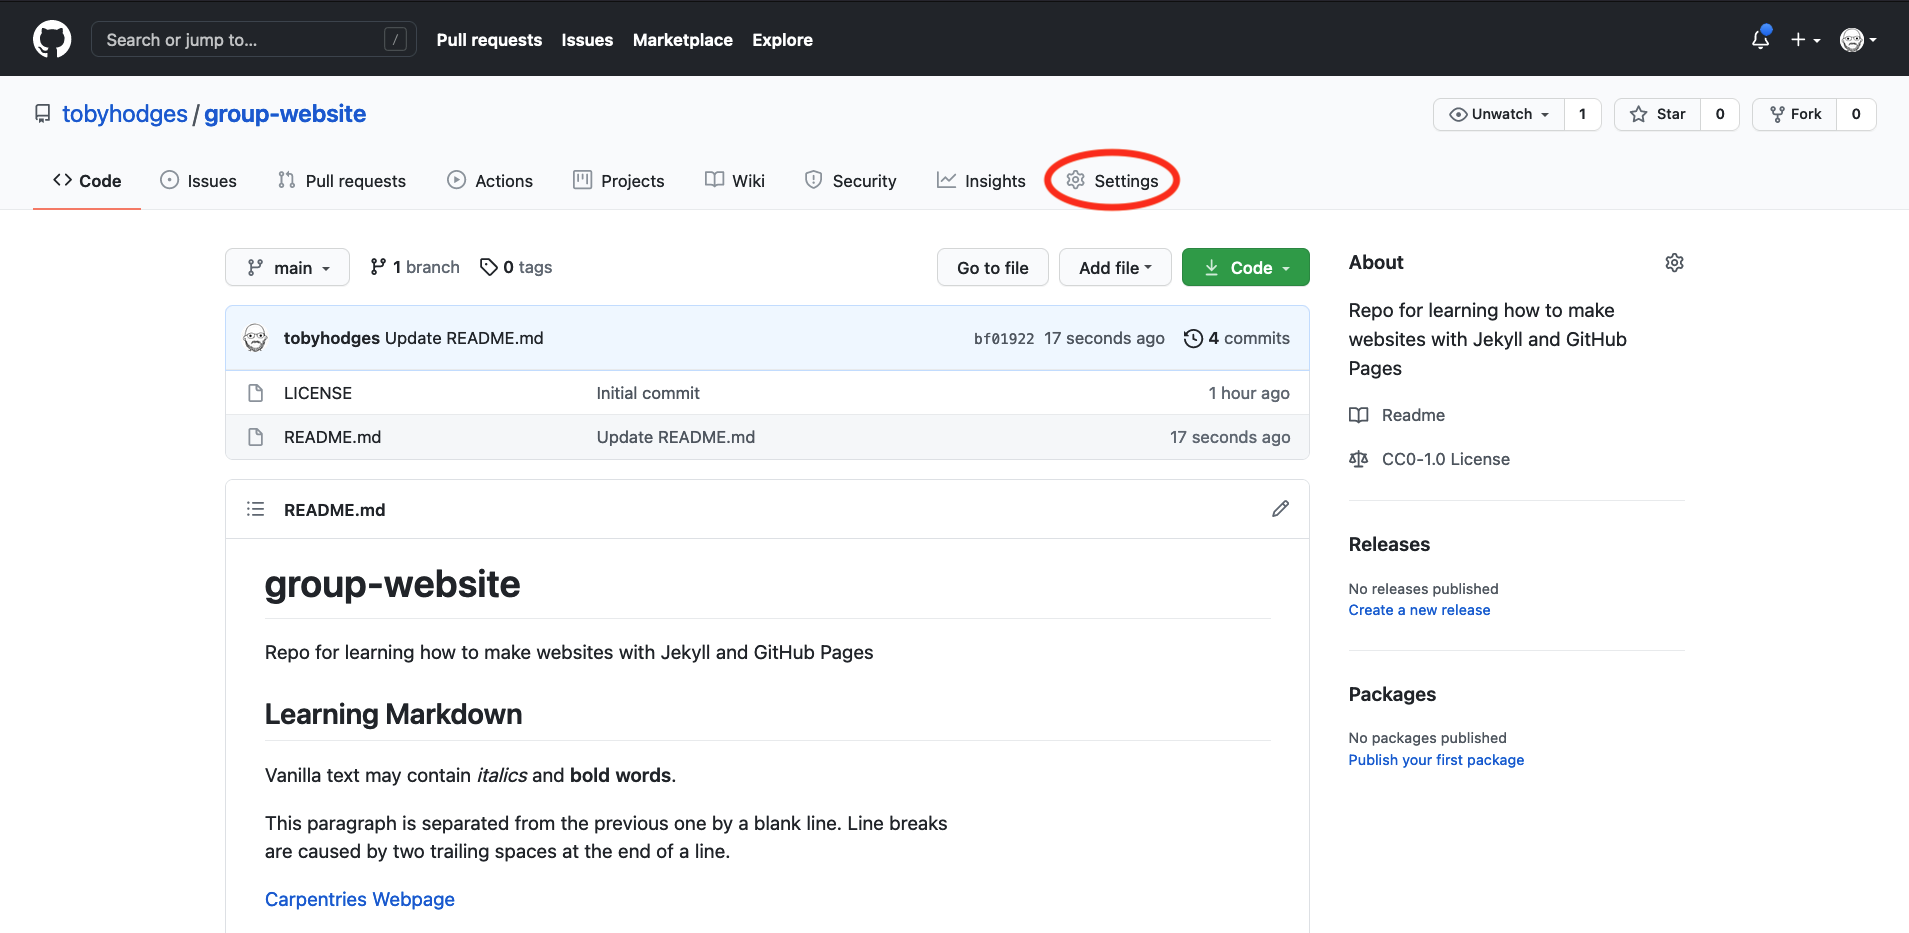Click the watchers count 1
1909x933 pixels.
(x=1582, y=114)
